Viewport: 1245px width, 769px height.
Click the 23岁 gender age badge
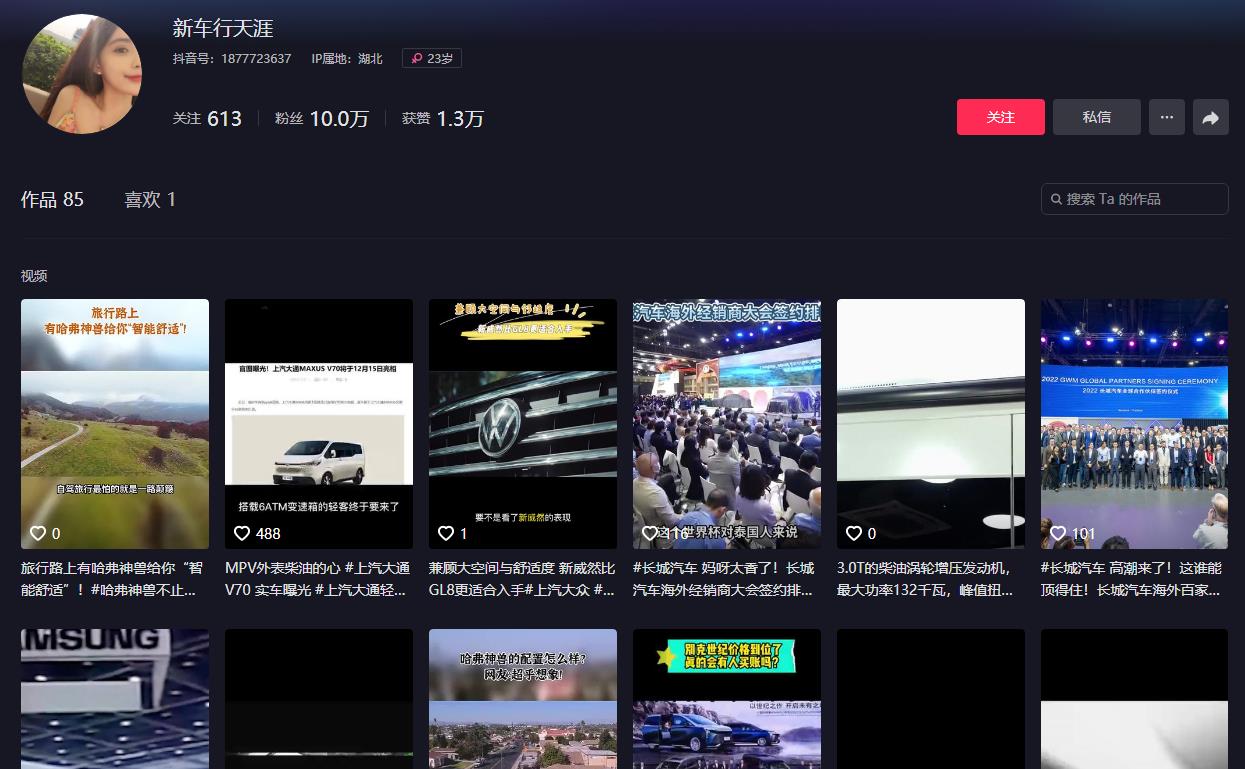432,58
